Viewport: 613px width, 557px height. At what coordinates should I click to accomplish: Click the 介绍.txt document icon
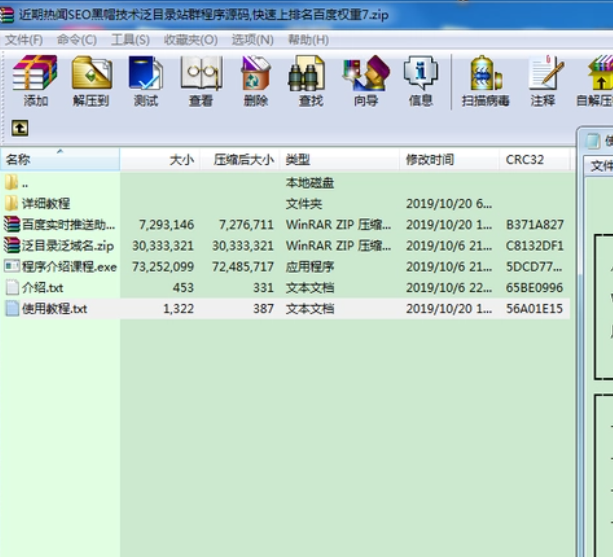click(12, 288)
